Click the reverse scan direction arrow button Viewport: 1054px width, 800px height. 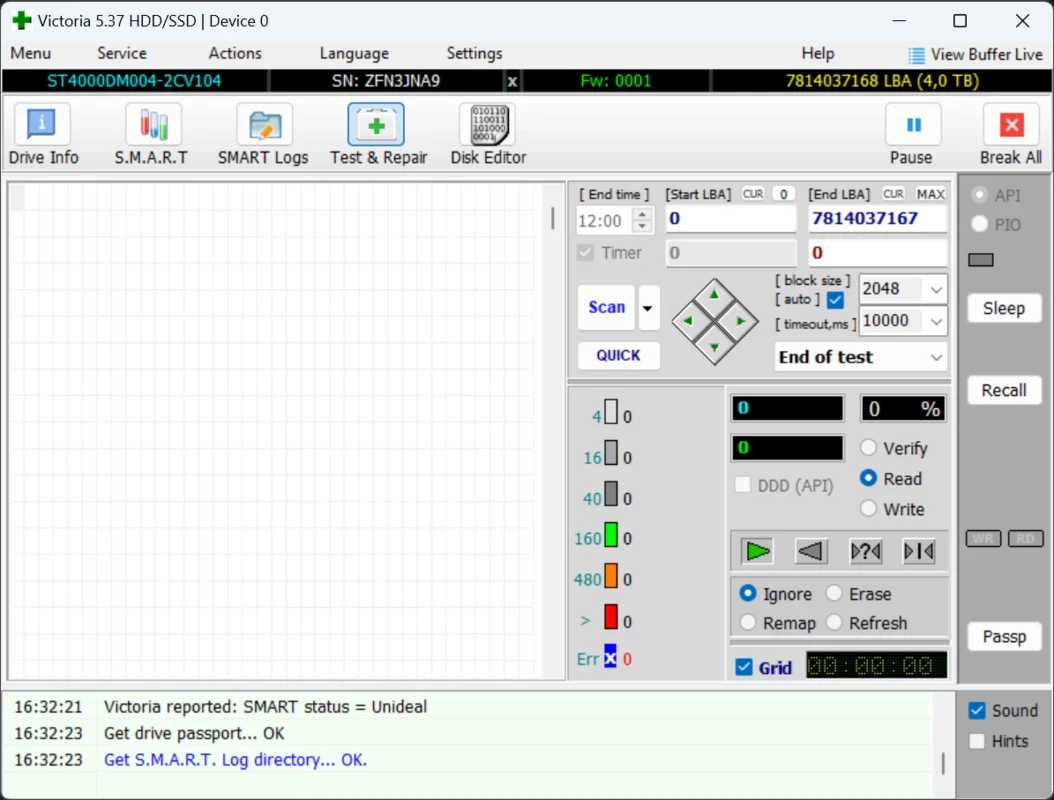811,551
